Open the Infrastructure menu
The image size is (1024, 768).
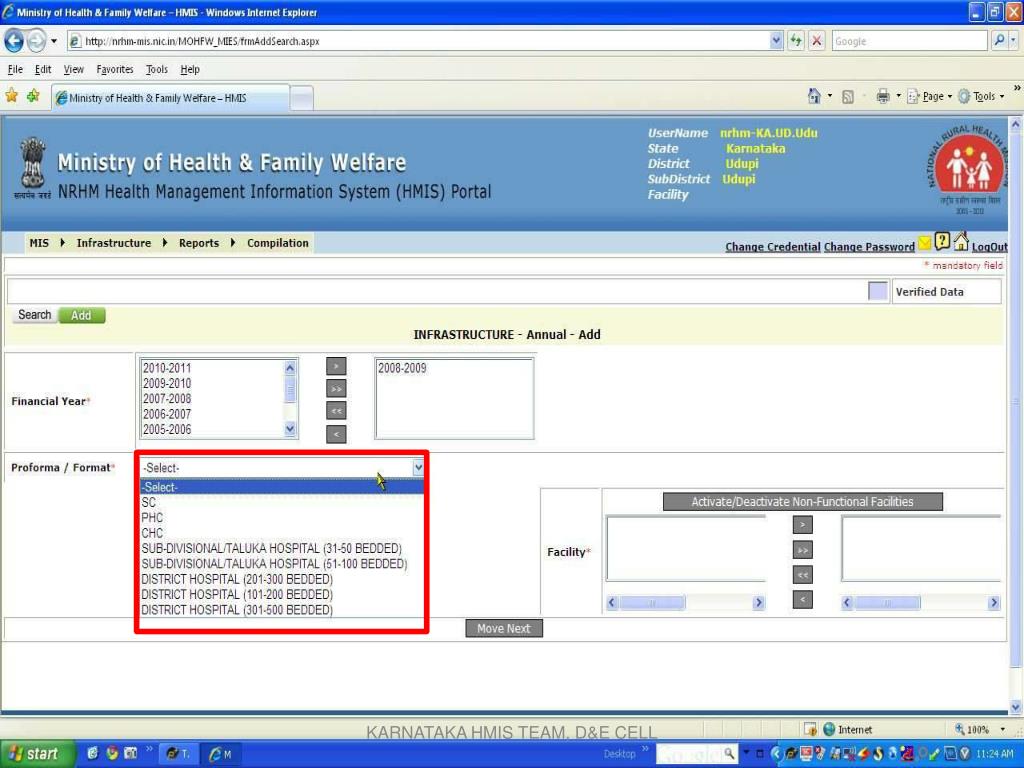113,243
